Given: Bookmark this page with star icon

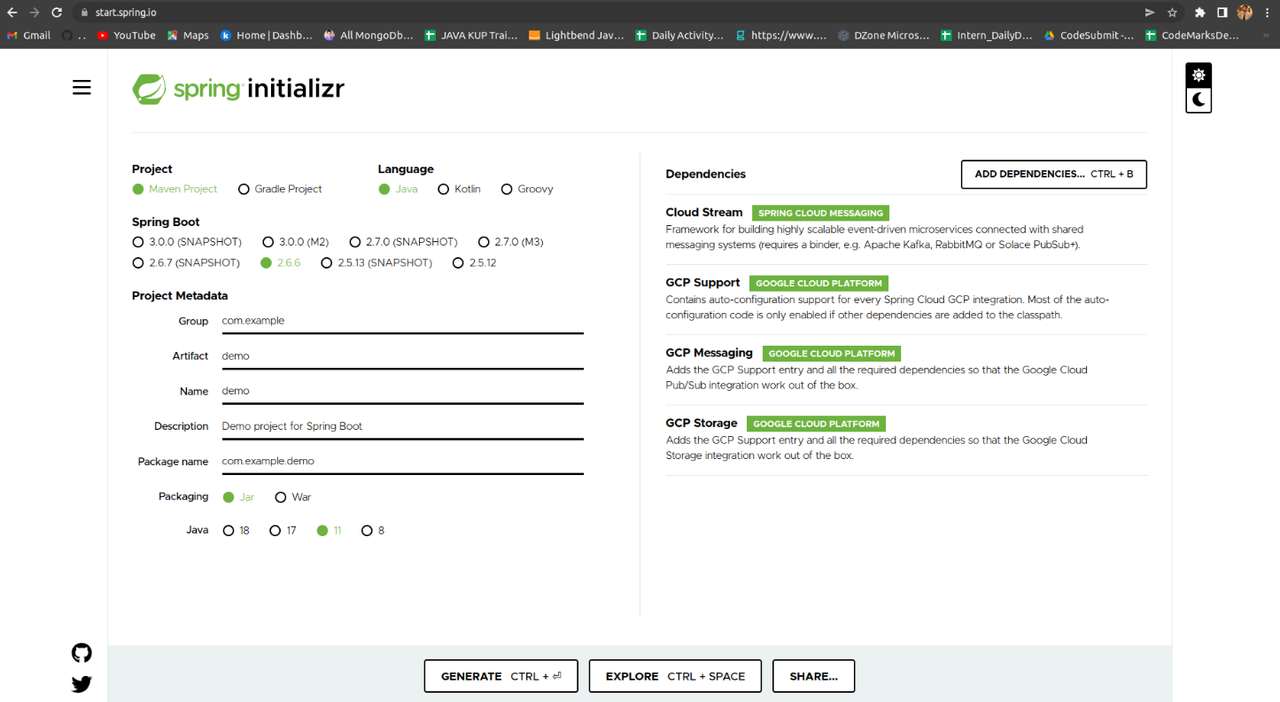Looking at the screenshot, I should [1172, 12].
